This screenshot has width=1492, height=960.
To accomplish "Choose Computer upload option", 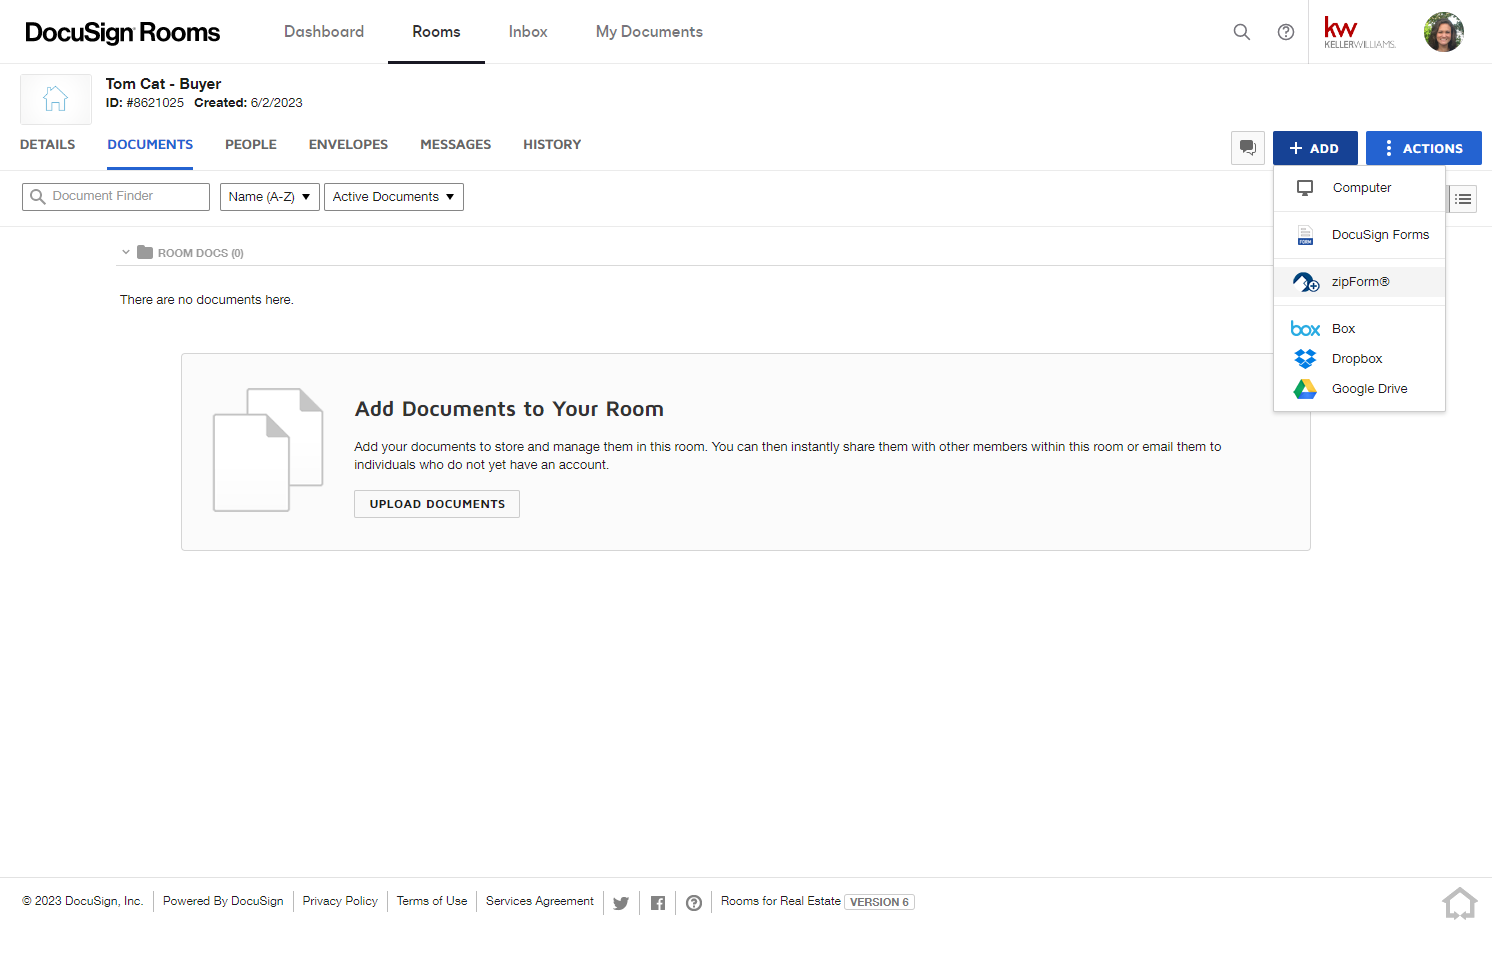I will click(x=1359, y=188).
